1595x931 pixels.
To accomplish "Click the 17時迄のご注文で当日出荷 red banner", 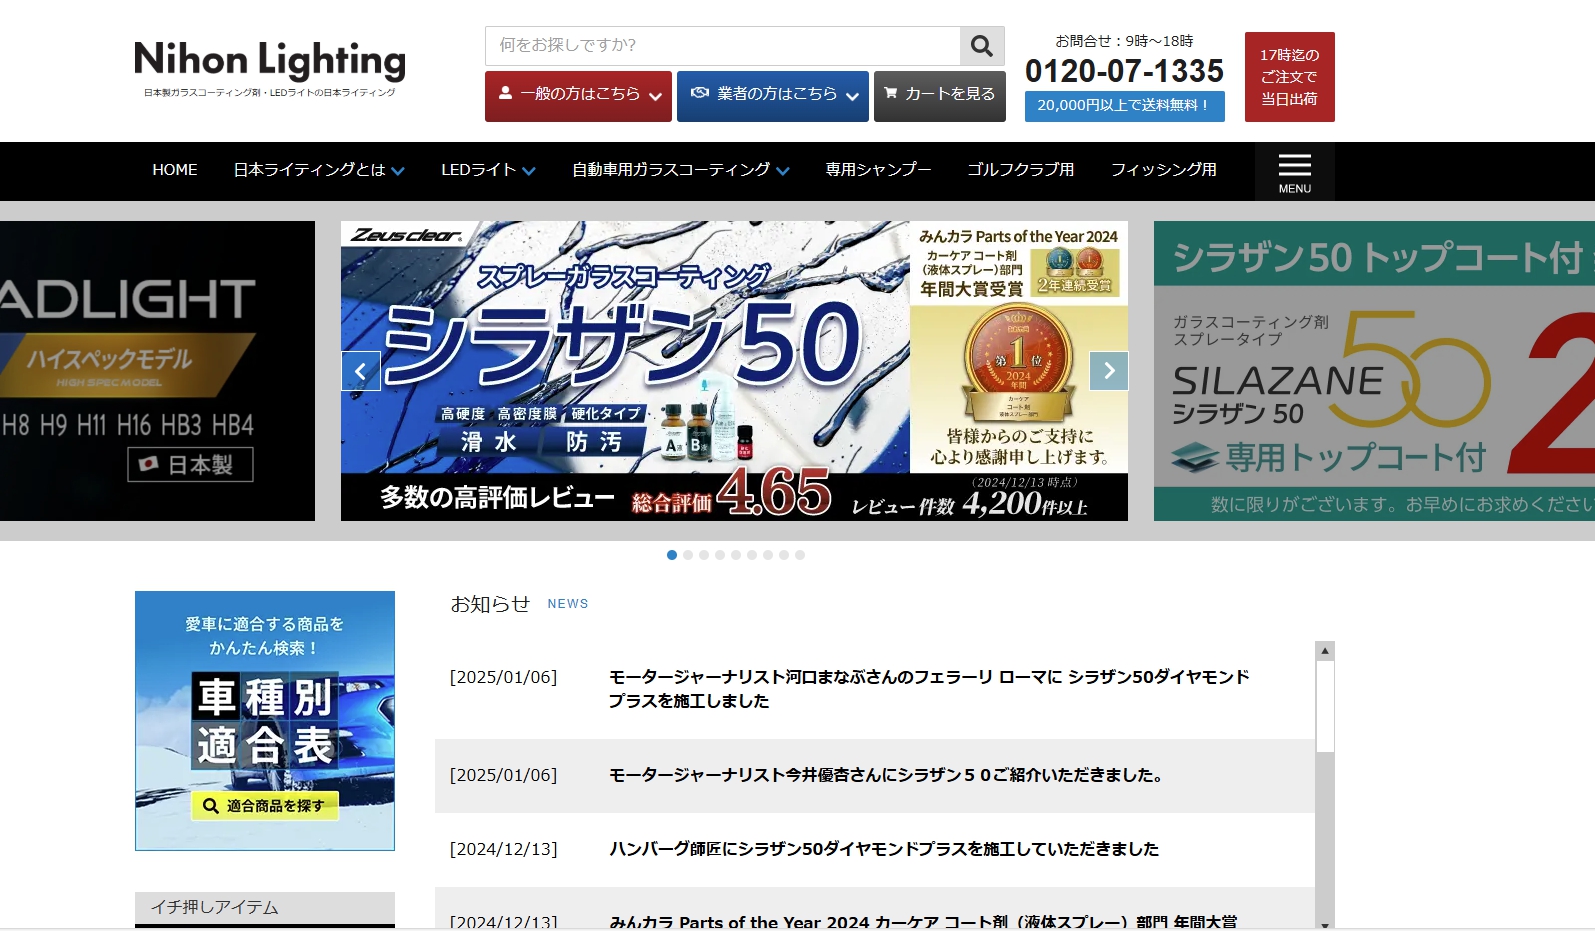I will (x=1289, y=77).
